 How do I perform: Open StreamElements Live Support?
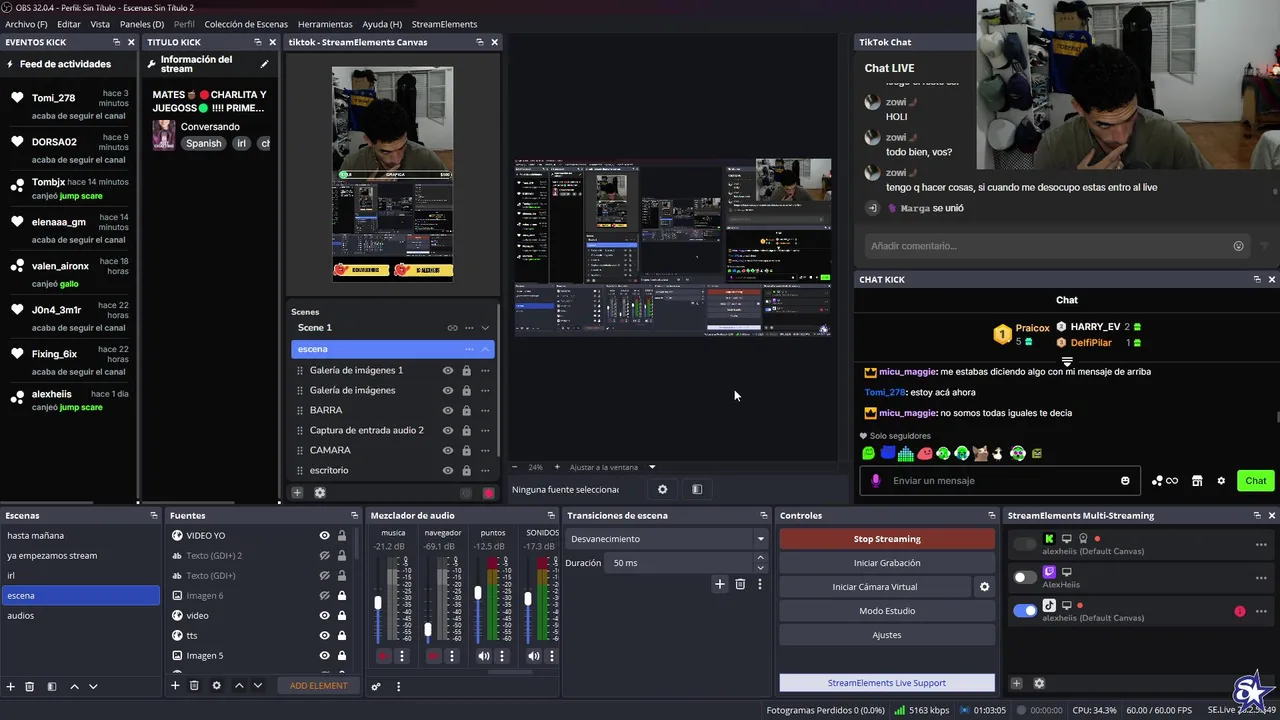point(887,683)
